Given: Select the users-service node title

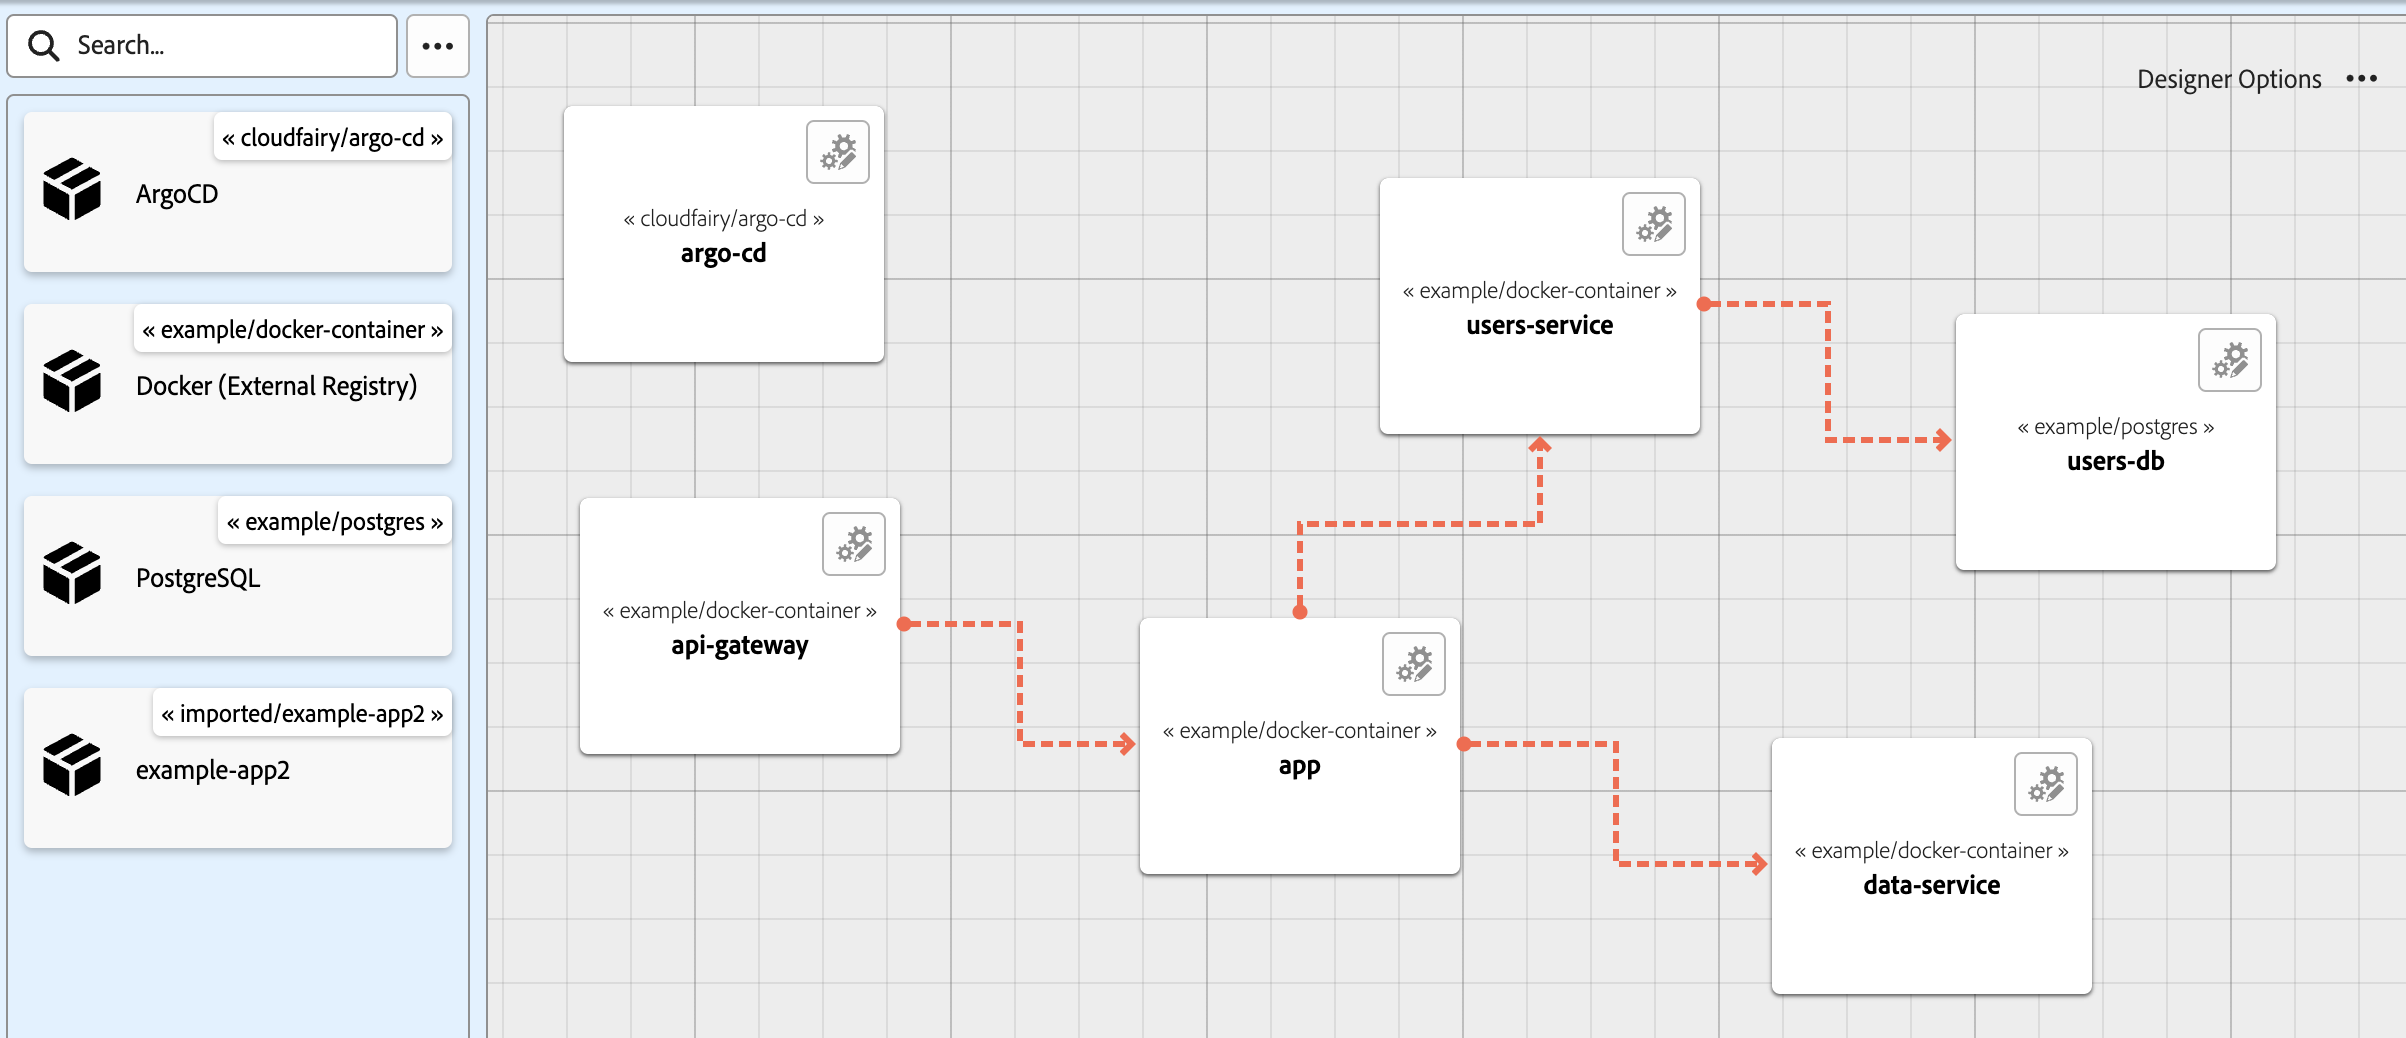Looking at the screenshot, I should pyautogui.click(x=1540, y=325).
